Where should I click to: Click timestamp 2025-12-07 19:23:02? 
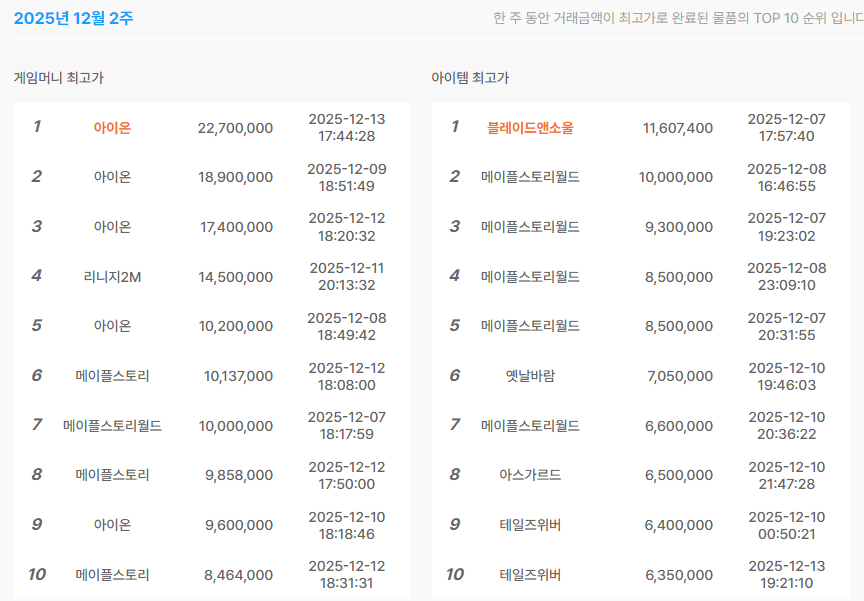[786, 227]
